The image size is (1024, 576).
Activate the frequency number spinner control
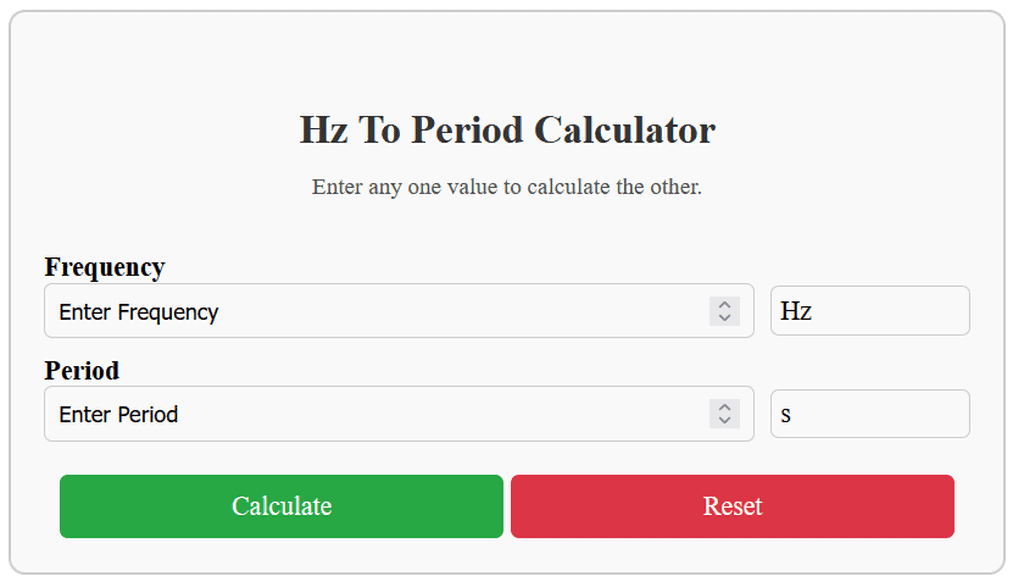click(x=723, y=311)
